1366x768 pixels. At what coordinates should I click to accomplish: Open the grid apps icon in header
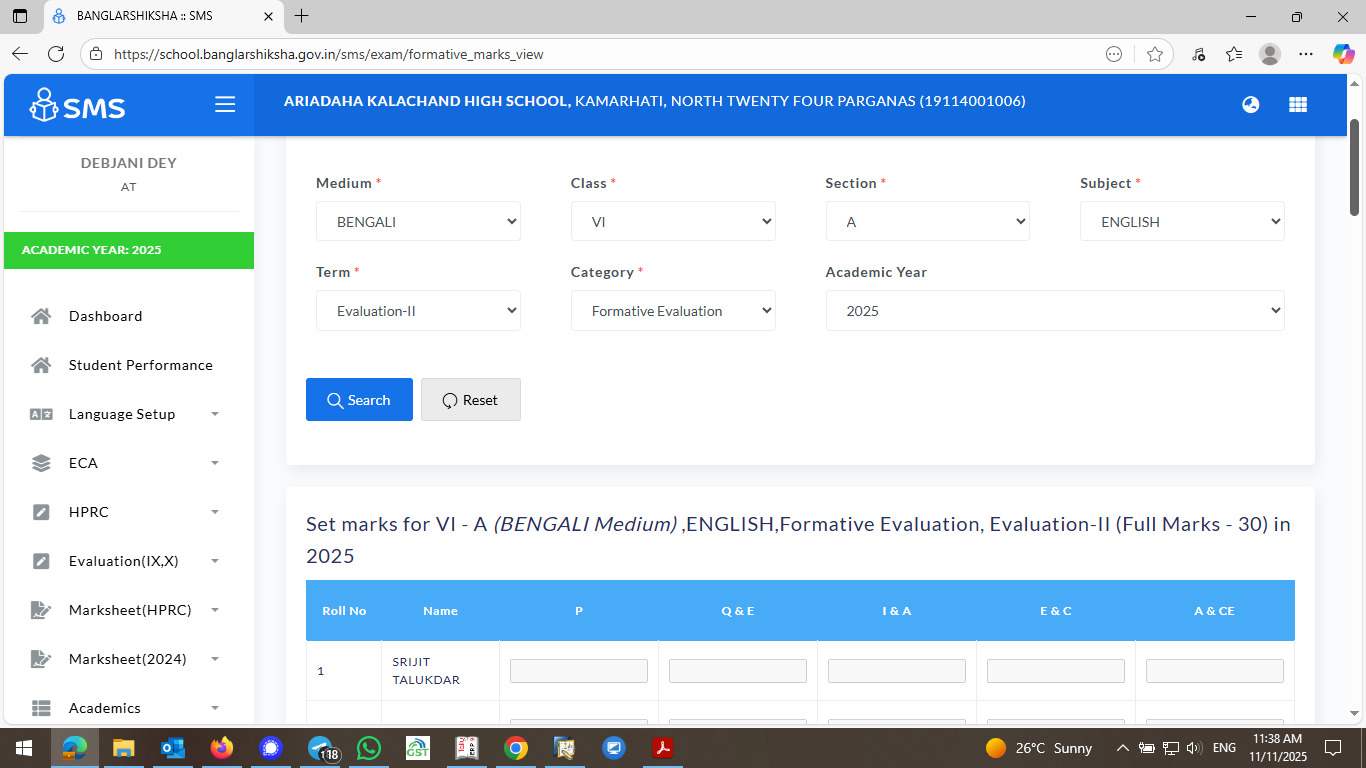click(1298, 105)
